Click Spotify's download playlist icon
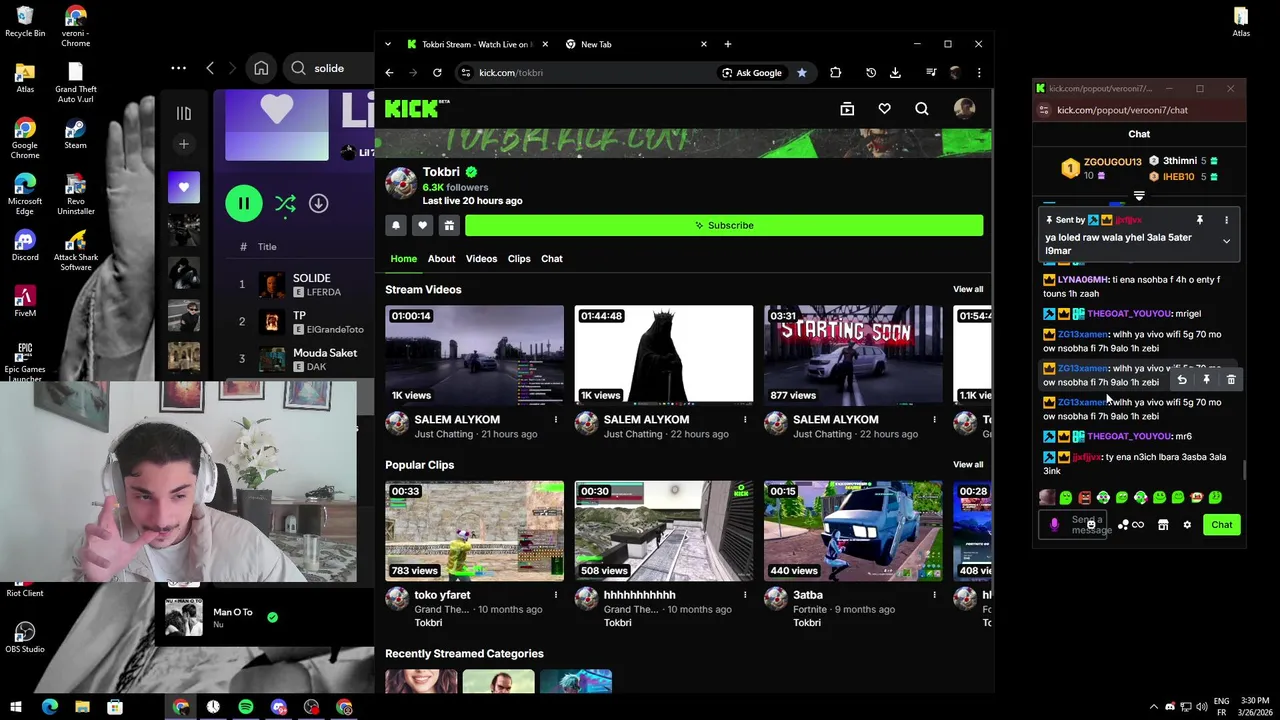This screenshot has height=720, width=1280. pyautogui.click(x=318, y=203)
